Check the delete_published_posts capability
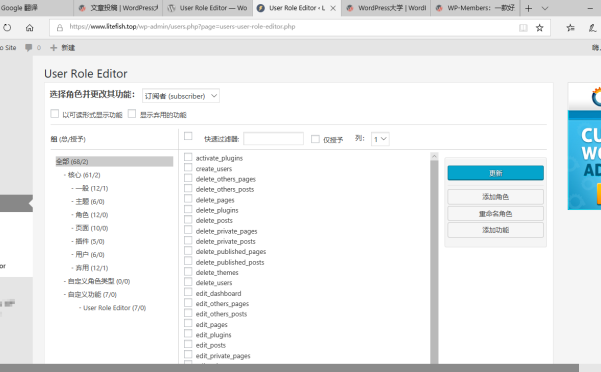 click(x=188, y=261)
